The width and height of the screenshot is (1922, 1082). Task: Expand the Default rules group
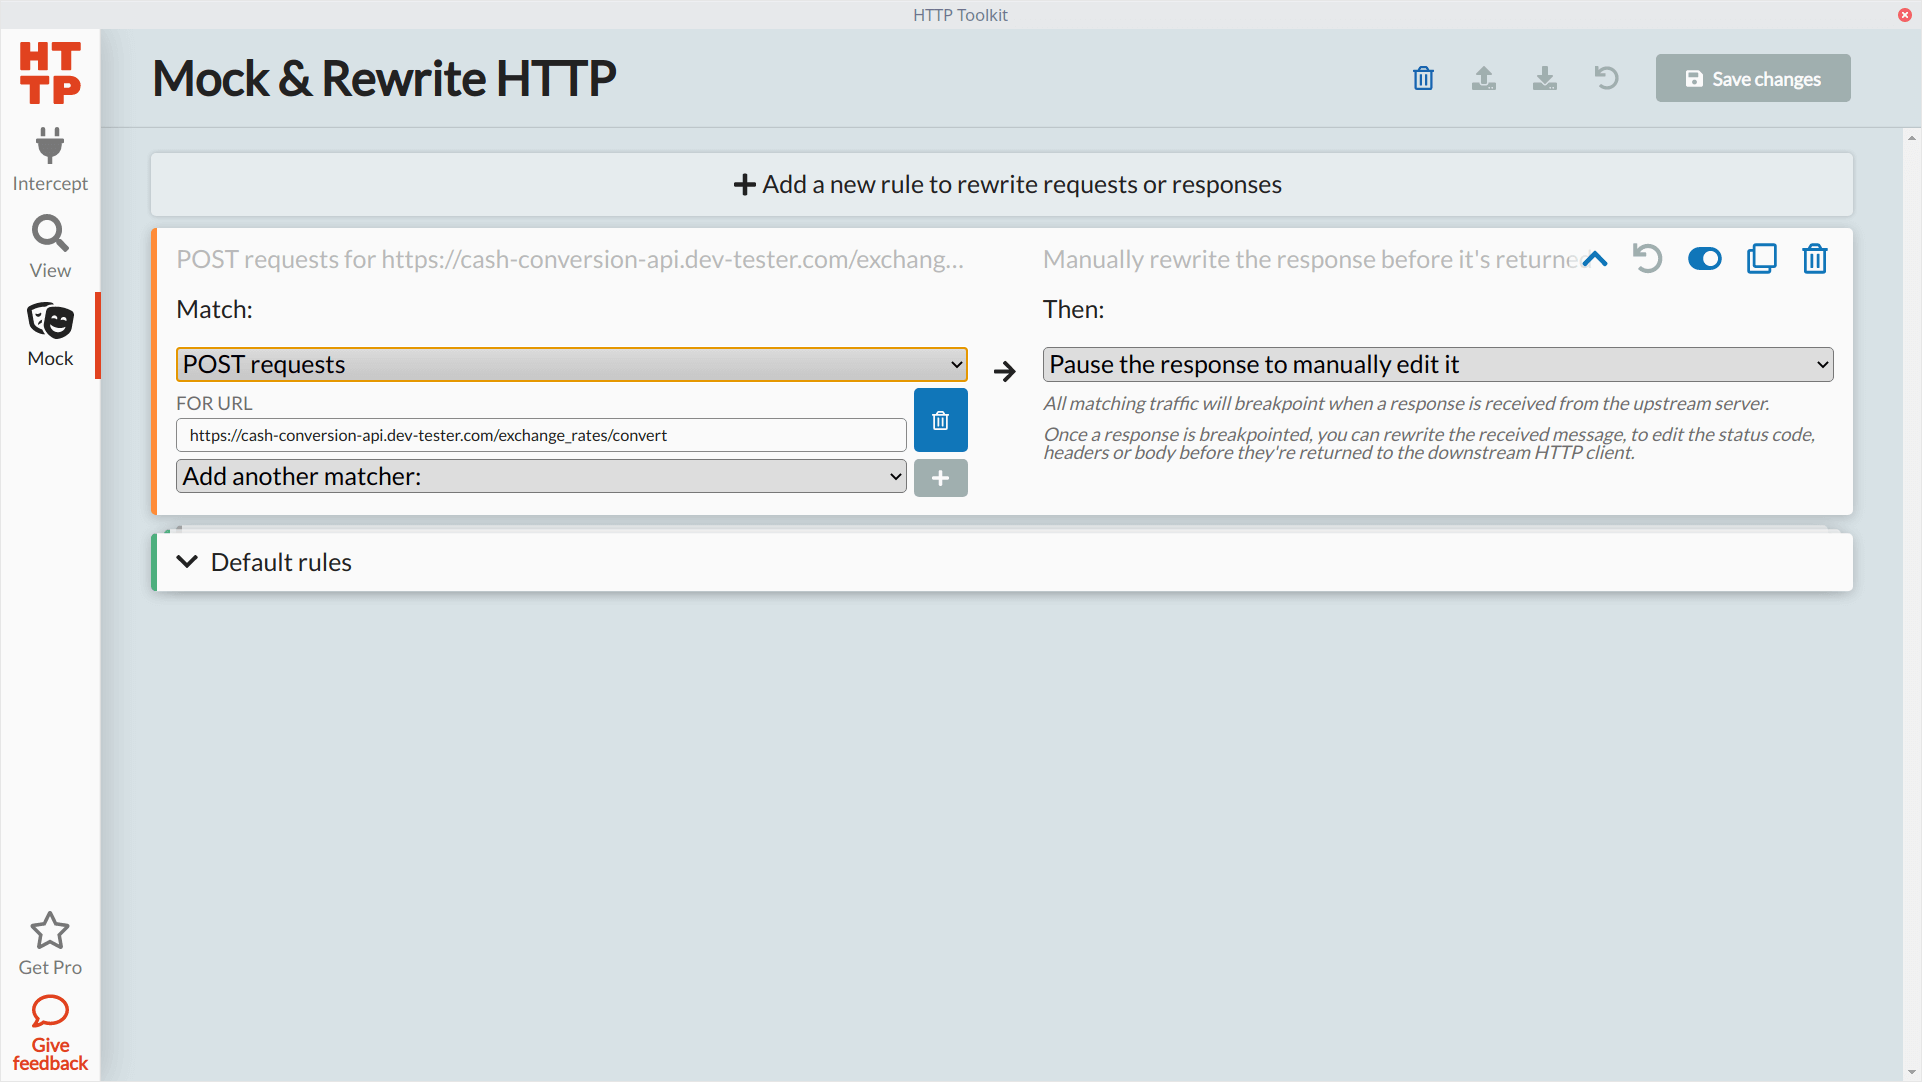1002,563
